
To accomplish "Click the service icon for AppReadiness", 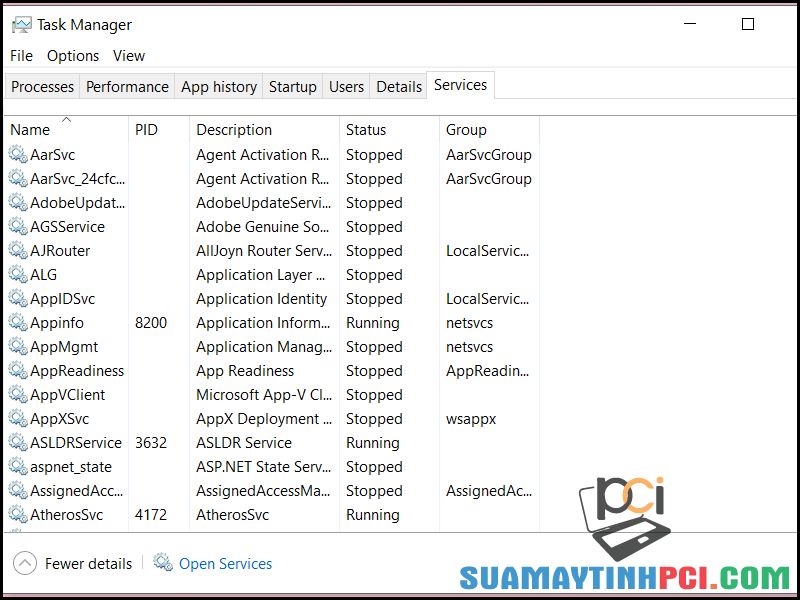I will click(x=18, y=370).
